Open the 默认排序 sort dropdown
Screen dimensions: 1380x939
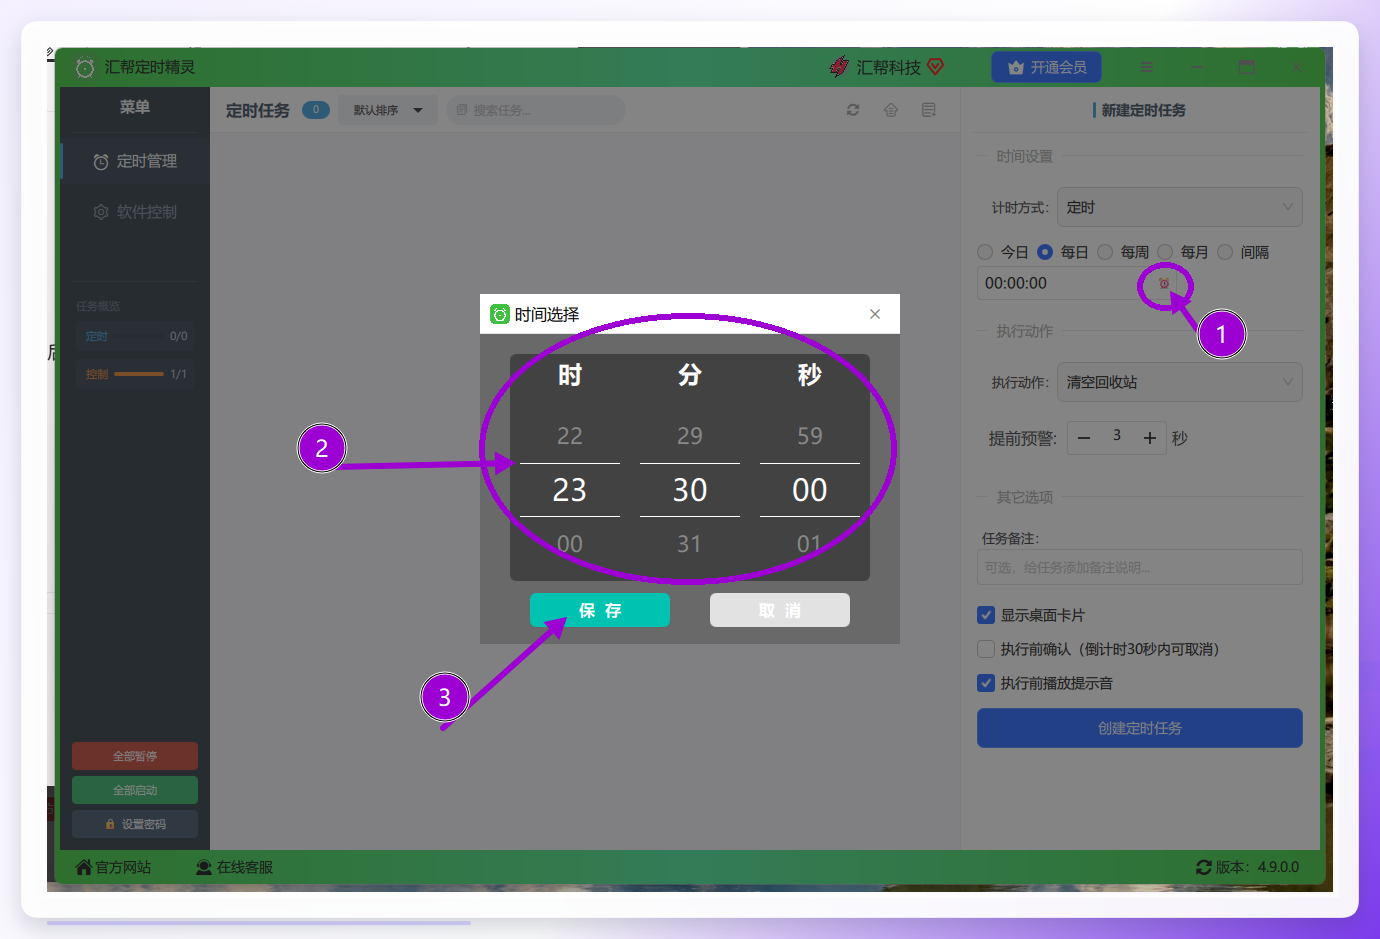tap(388, 110)
